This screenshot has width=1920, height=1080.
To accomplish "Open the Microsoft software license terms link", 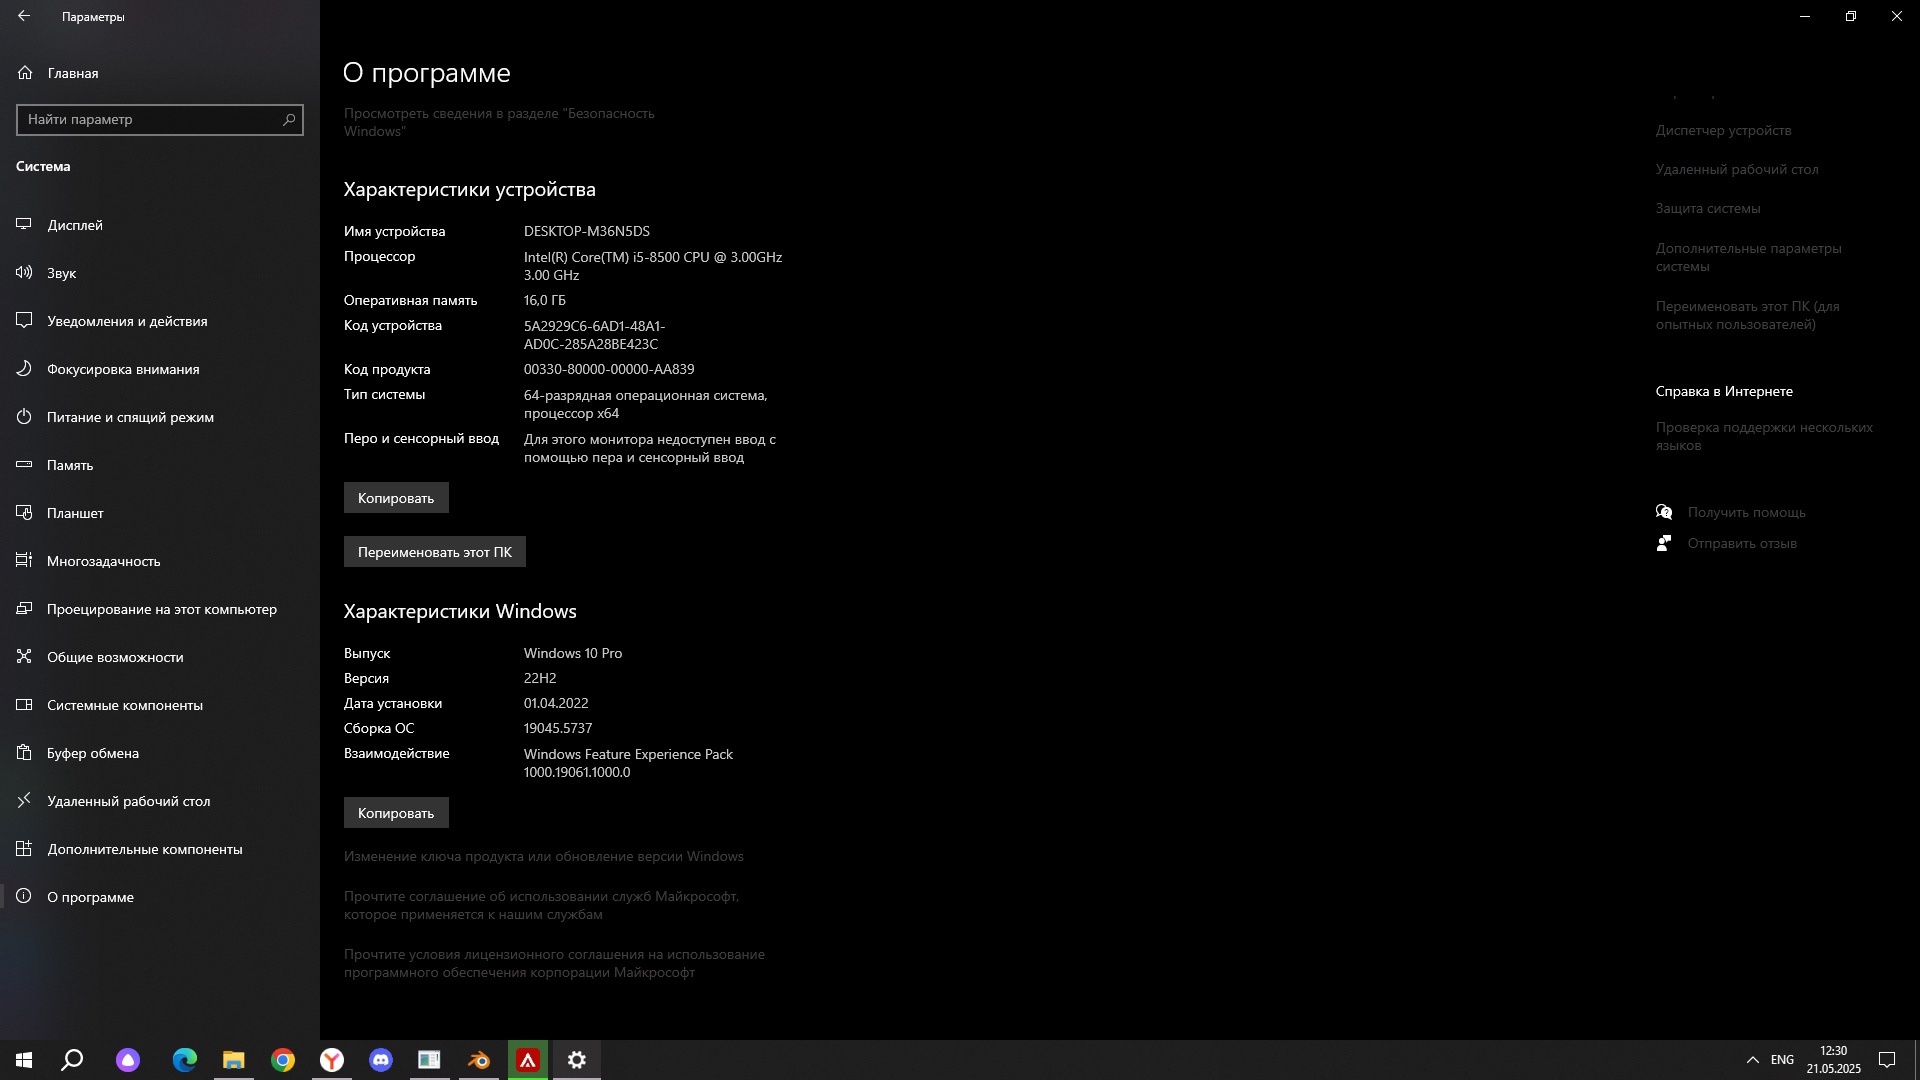I will [x=554, y=963].
